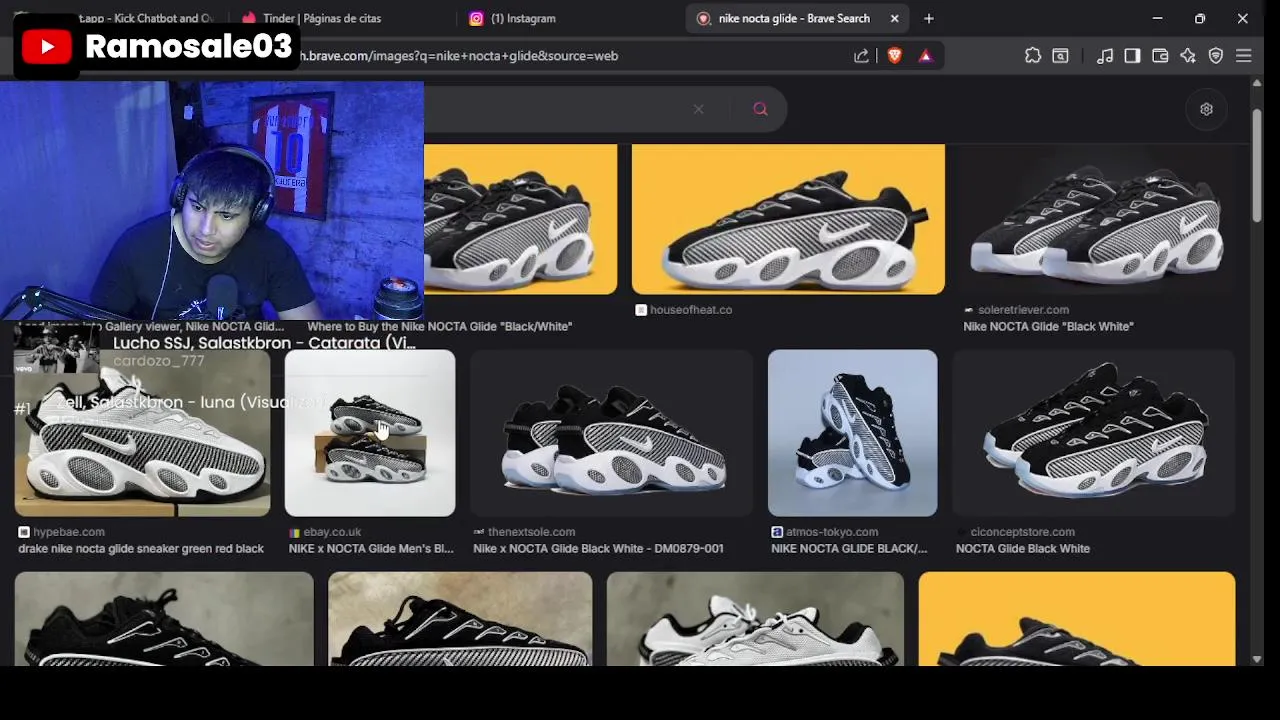Image resolution: width=1280 pixels, height=720 pixels.
Task: Open the ebay shoe on box image
Action: 370,433
